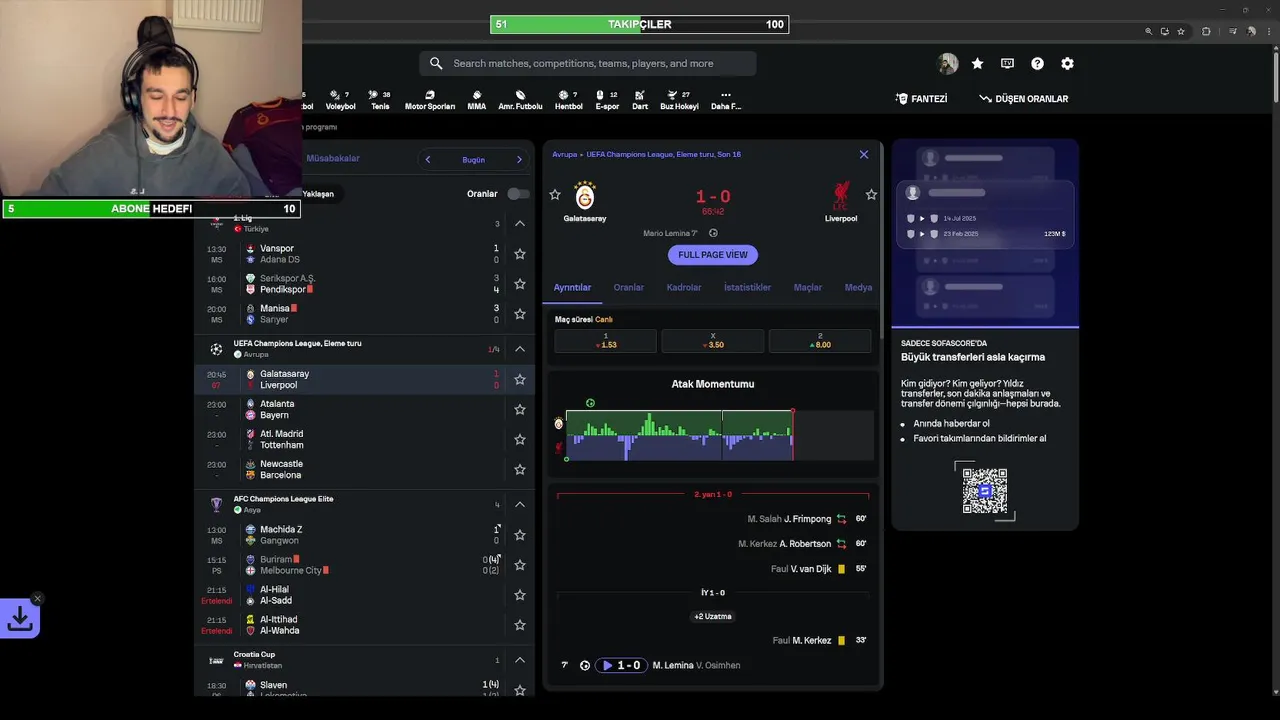1280x720 pixels.
Task: Open Daha Fazla sports menu
Action: (x=725, y=100)
